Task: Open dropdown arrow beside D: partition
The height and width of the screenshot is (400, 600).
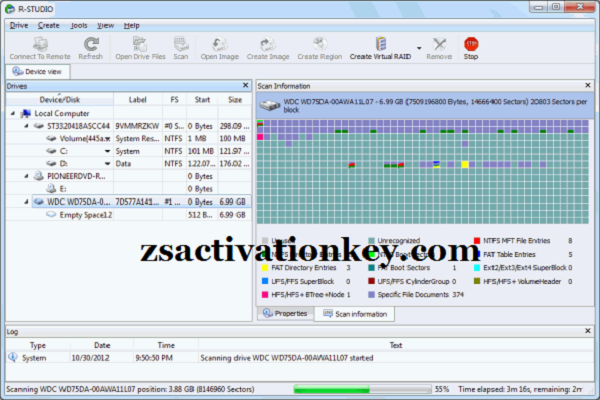Action: tap(108, 164)
